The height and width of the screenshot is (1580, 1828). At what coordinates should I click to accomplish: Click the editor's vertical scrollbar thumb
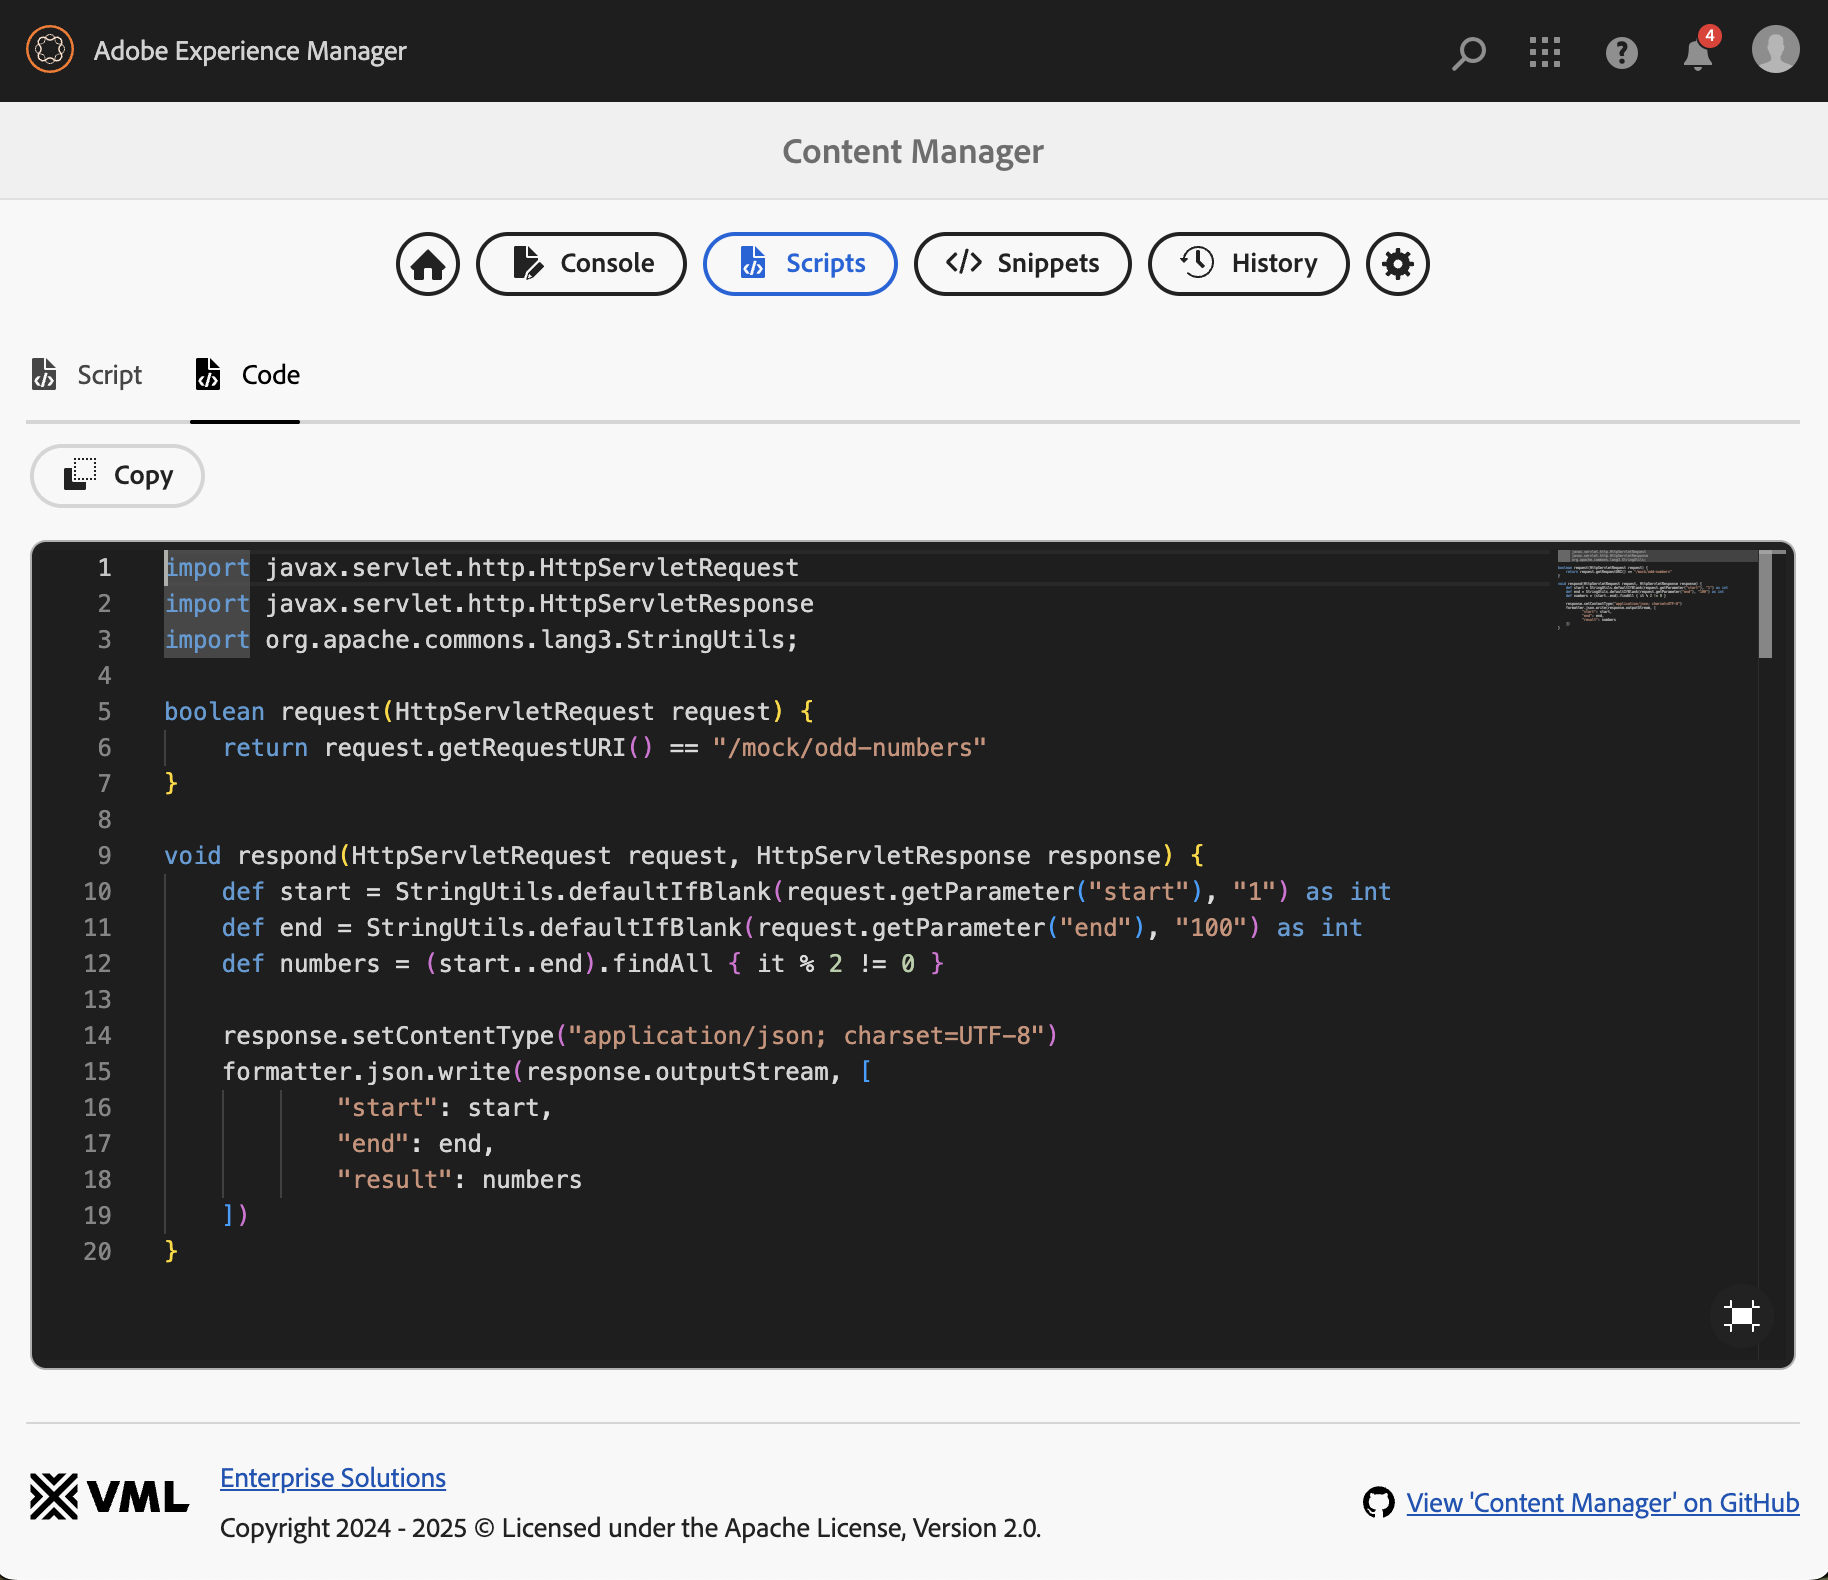(x=1766, y=604)
